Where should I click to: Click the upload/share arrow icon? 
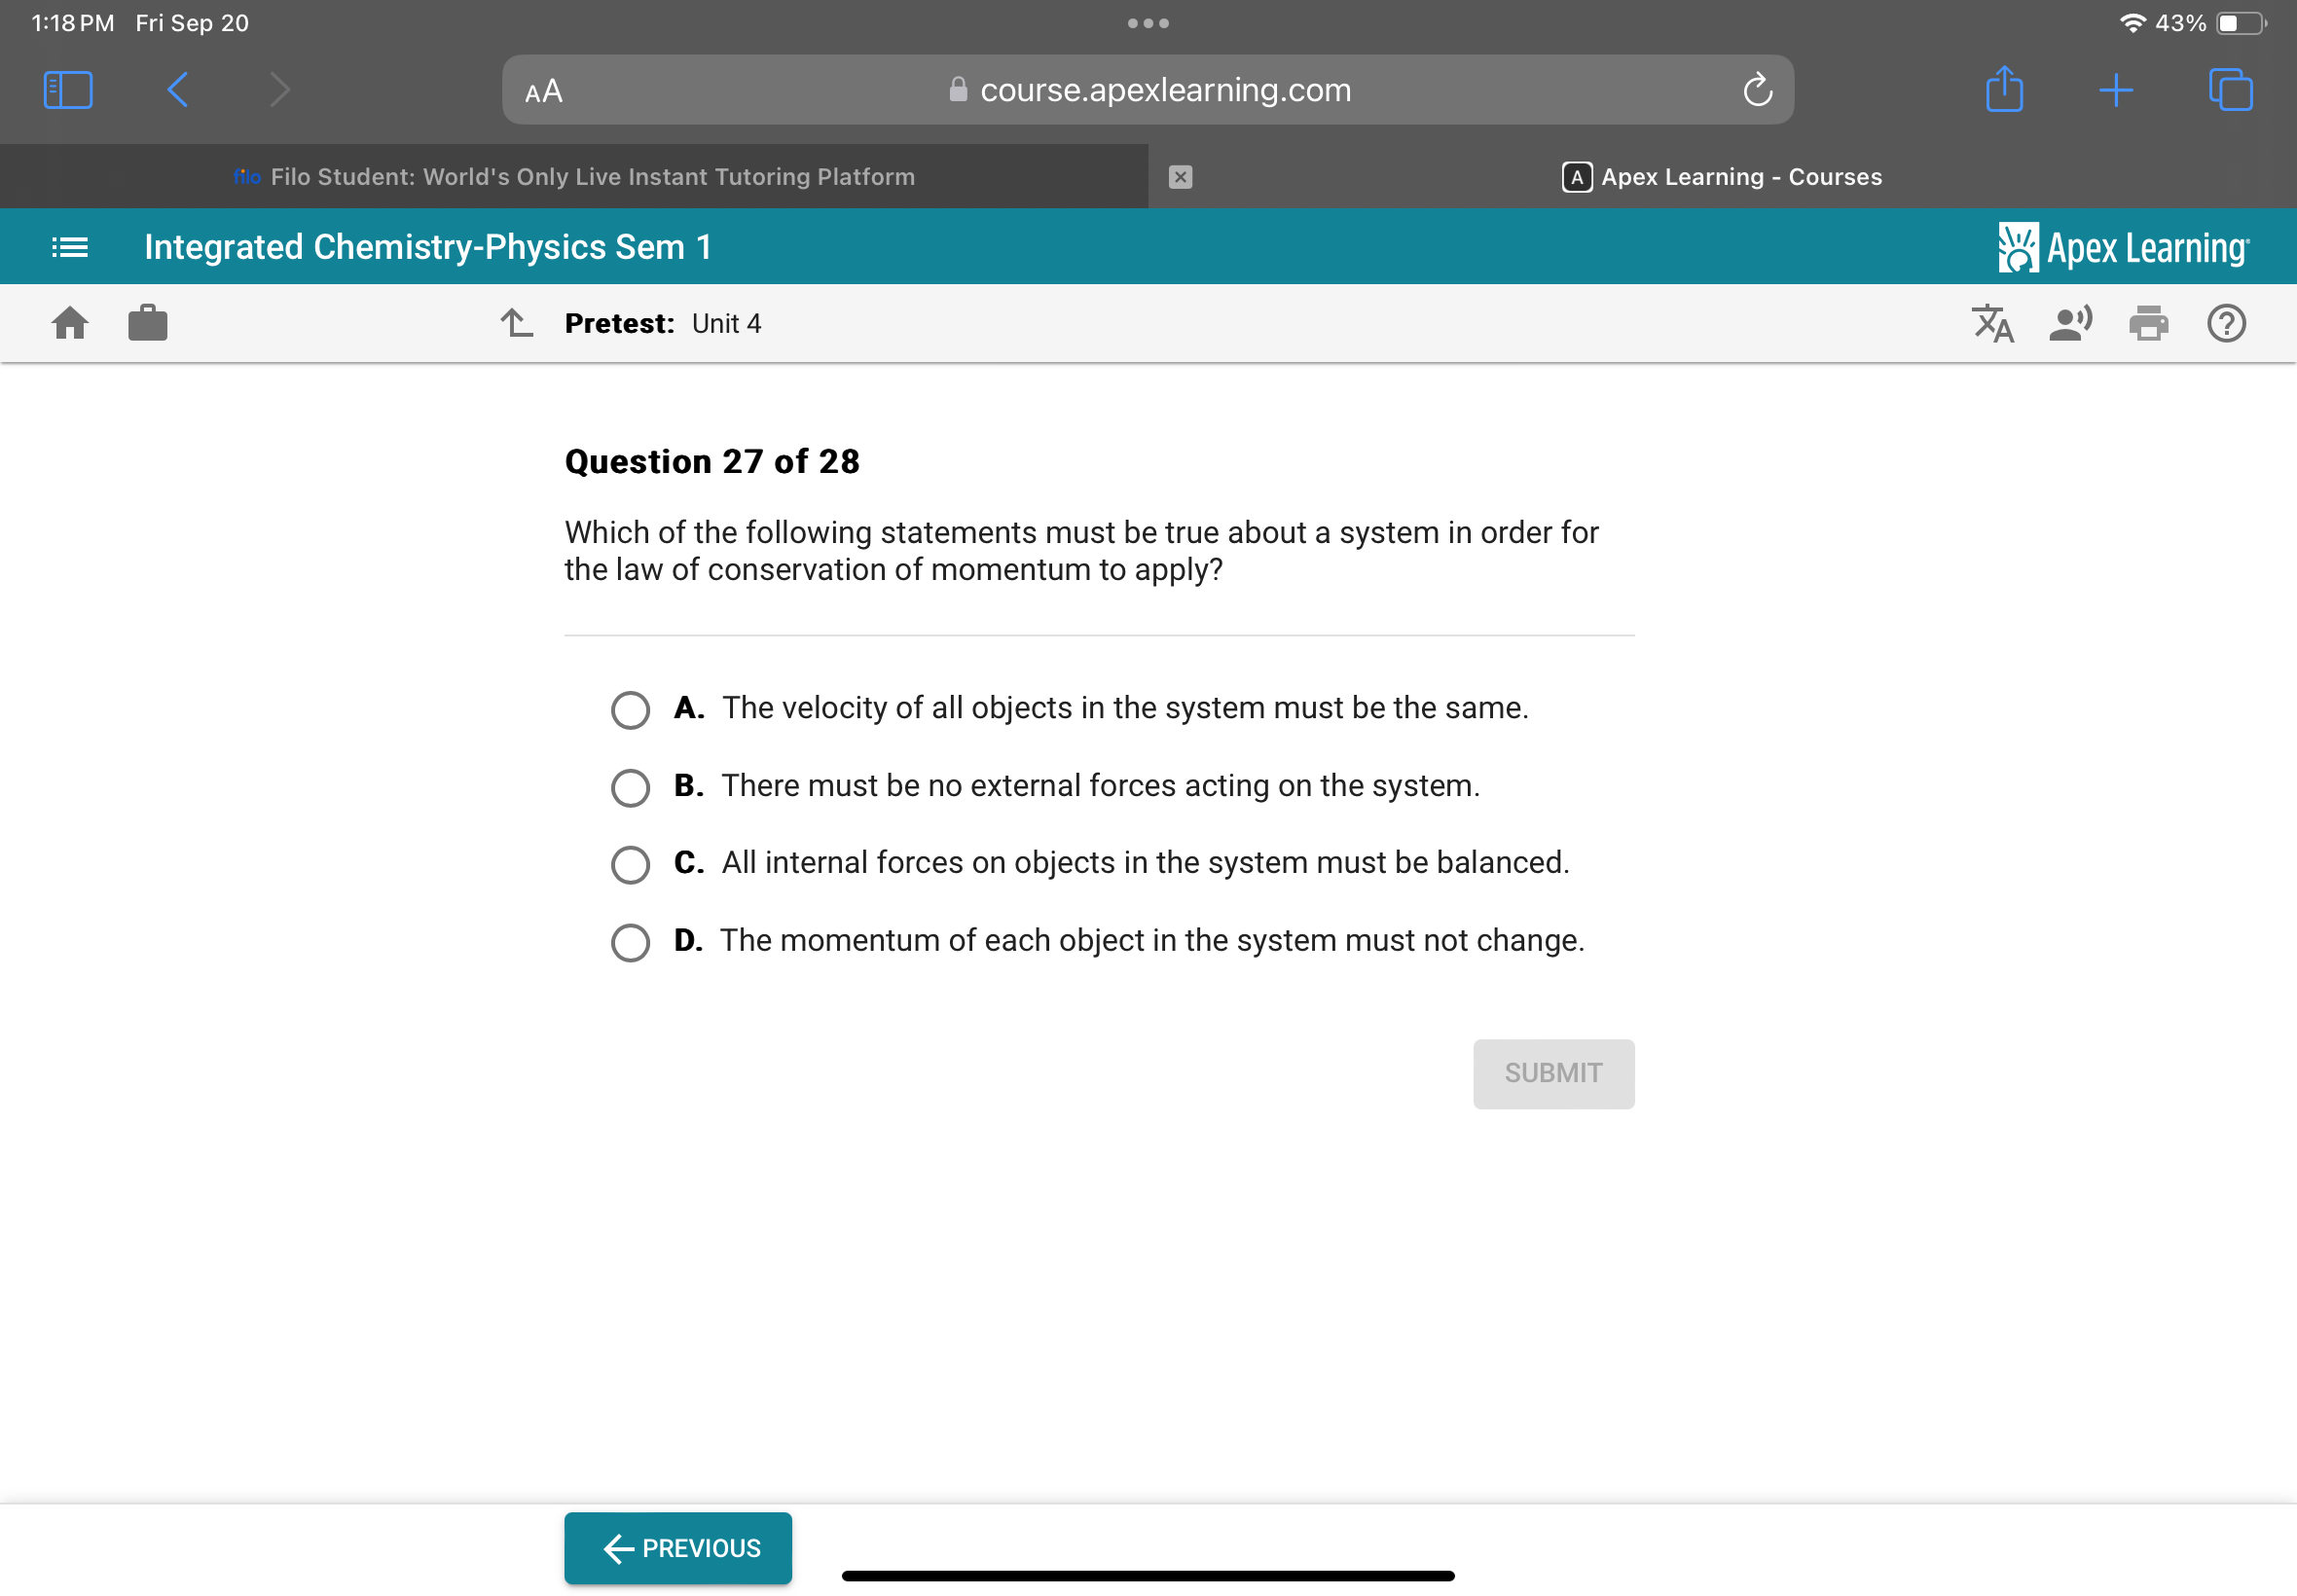coord(2004,91)
